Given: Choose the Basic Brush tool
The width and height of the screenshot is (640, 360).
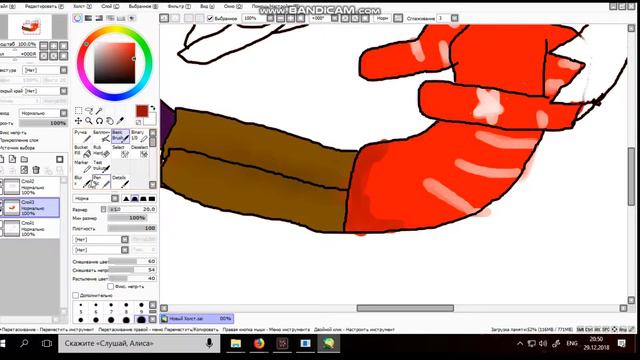Looking at the screenshot, I should tap(120, 136).
